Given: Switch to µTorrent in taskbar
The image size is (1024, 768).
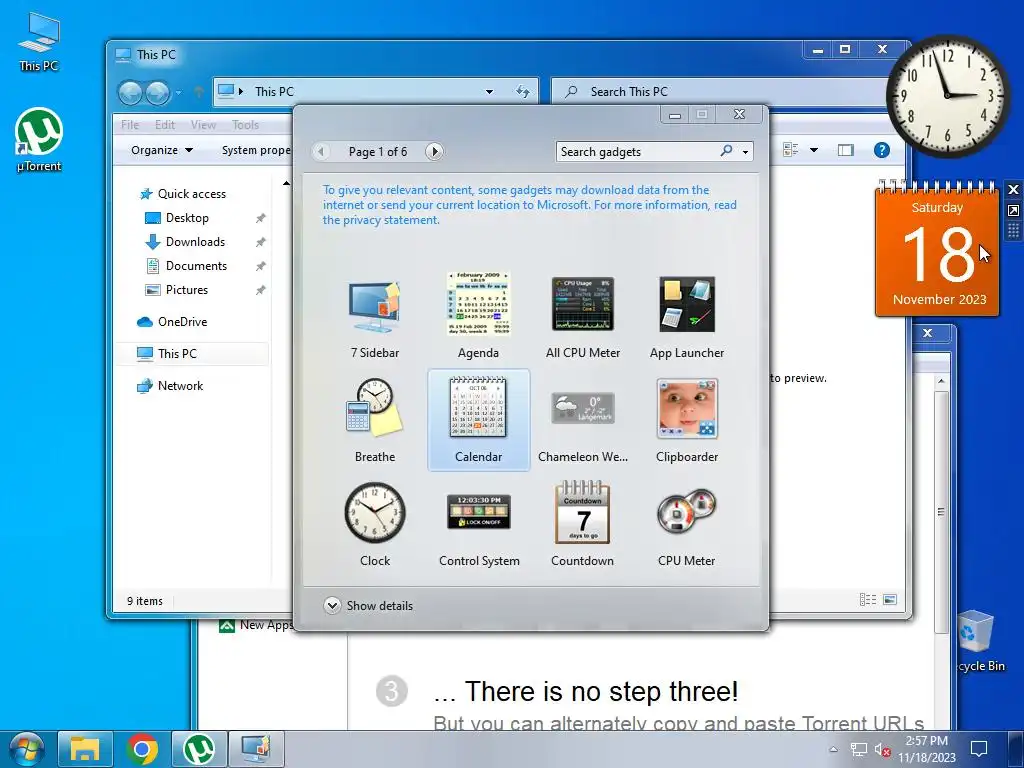Looking at the screenshot, I should tap(199, 749).
